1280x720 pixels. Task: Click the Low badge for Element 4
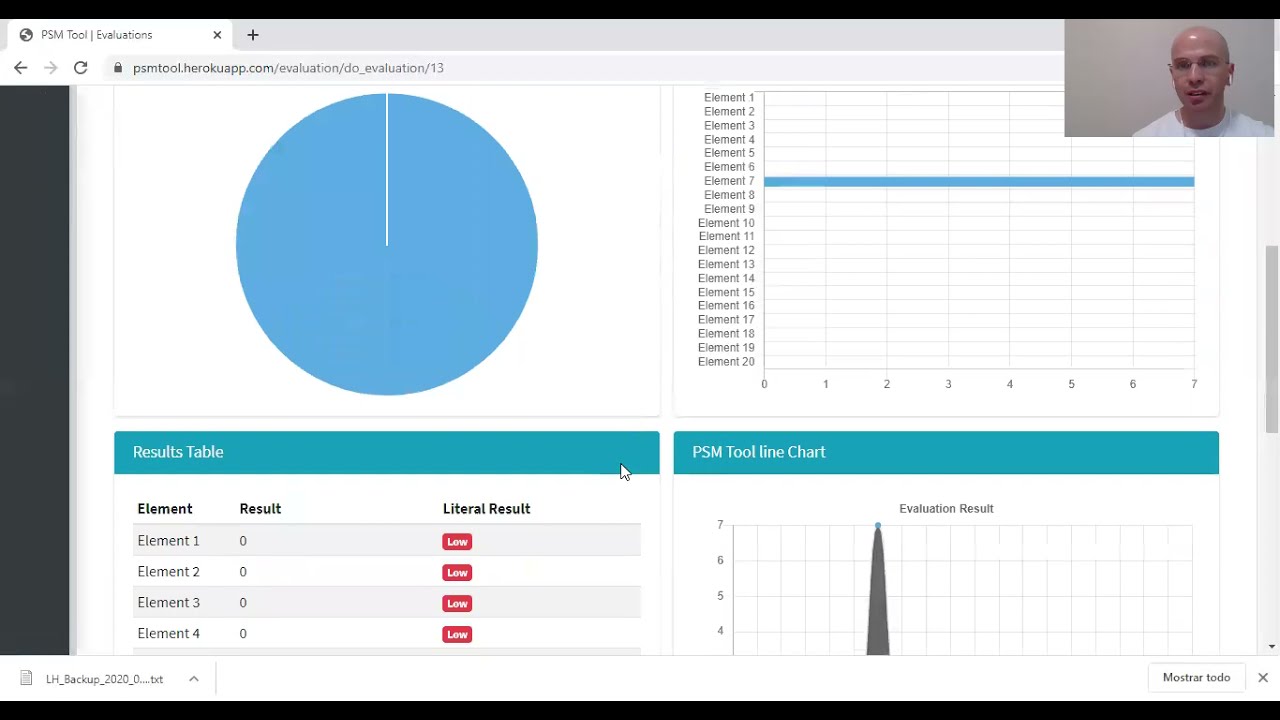click(x=457, y=635)
